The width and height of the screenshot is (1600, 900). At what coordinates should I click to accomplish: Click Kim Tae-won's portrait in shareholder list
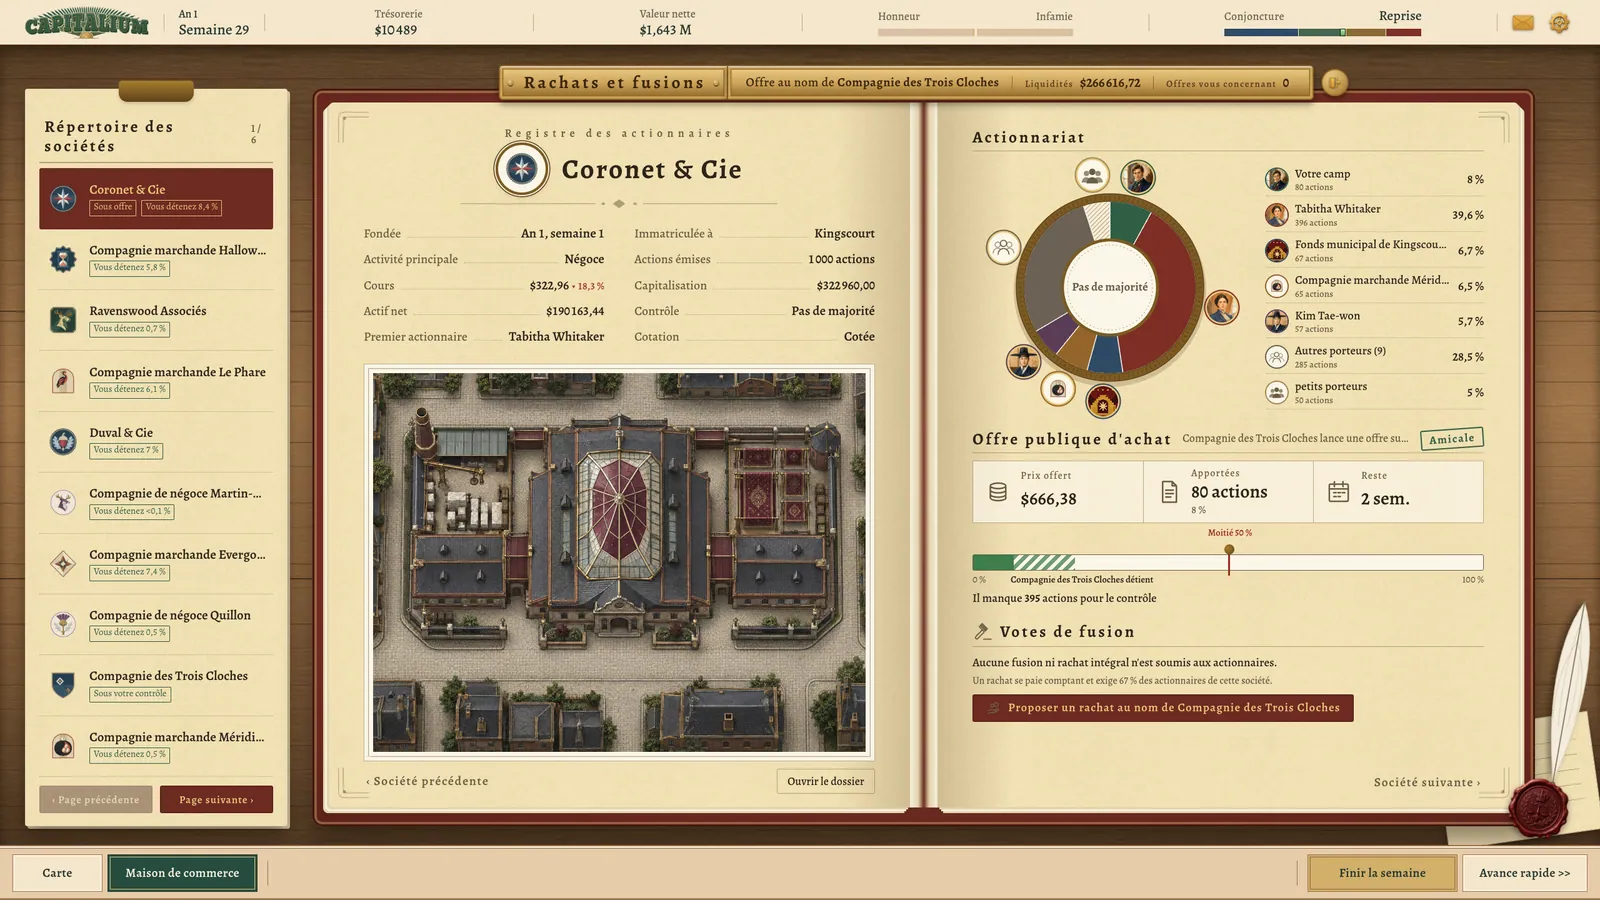[1277, 321]
